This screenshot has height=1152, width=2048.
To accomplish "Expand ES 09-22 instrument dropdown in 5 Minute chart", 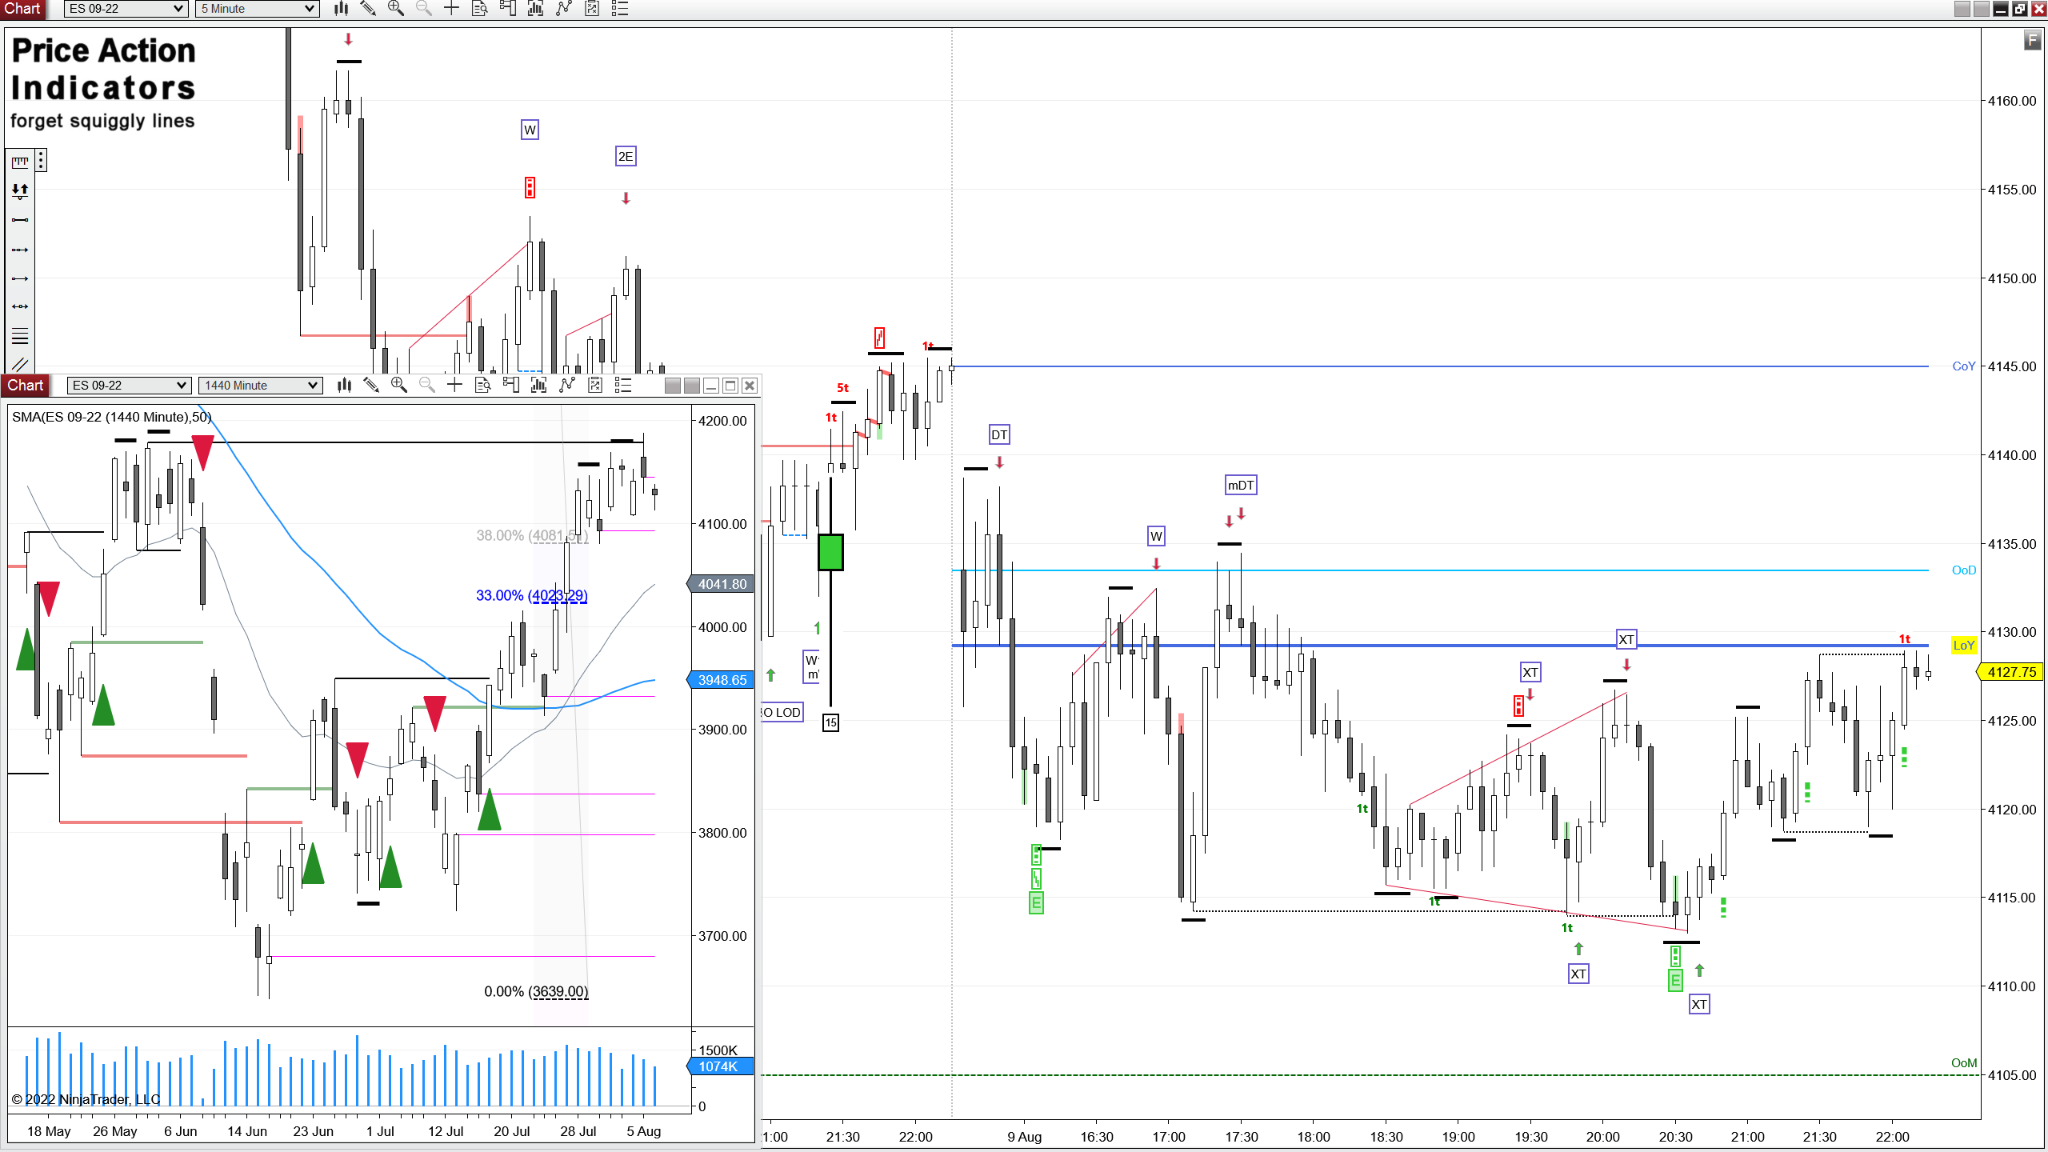I will 126,9.
